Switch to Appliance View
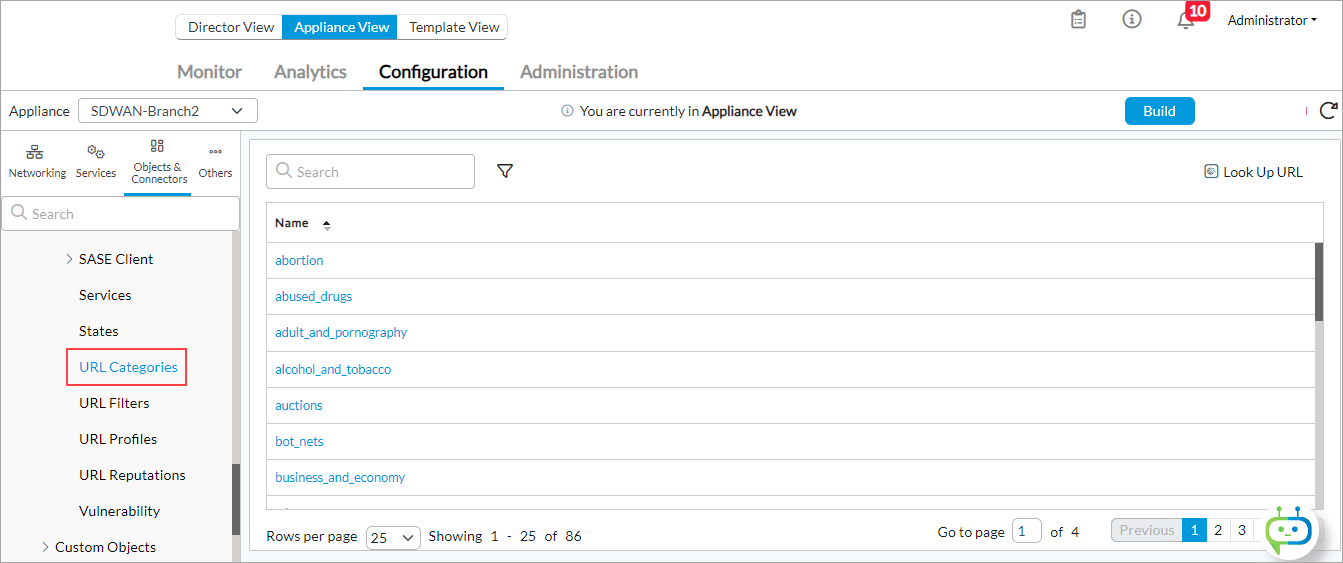The image size is (1343, 563). 341,27
